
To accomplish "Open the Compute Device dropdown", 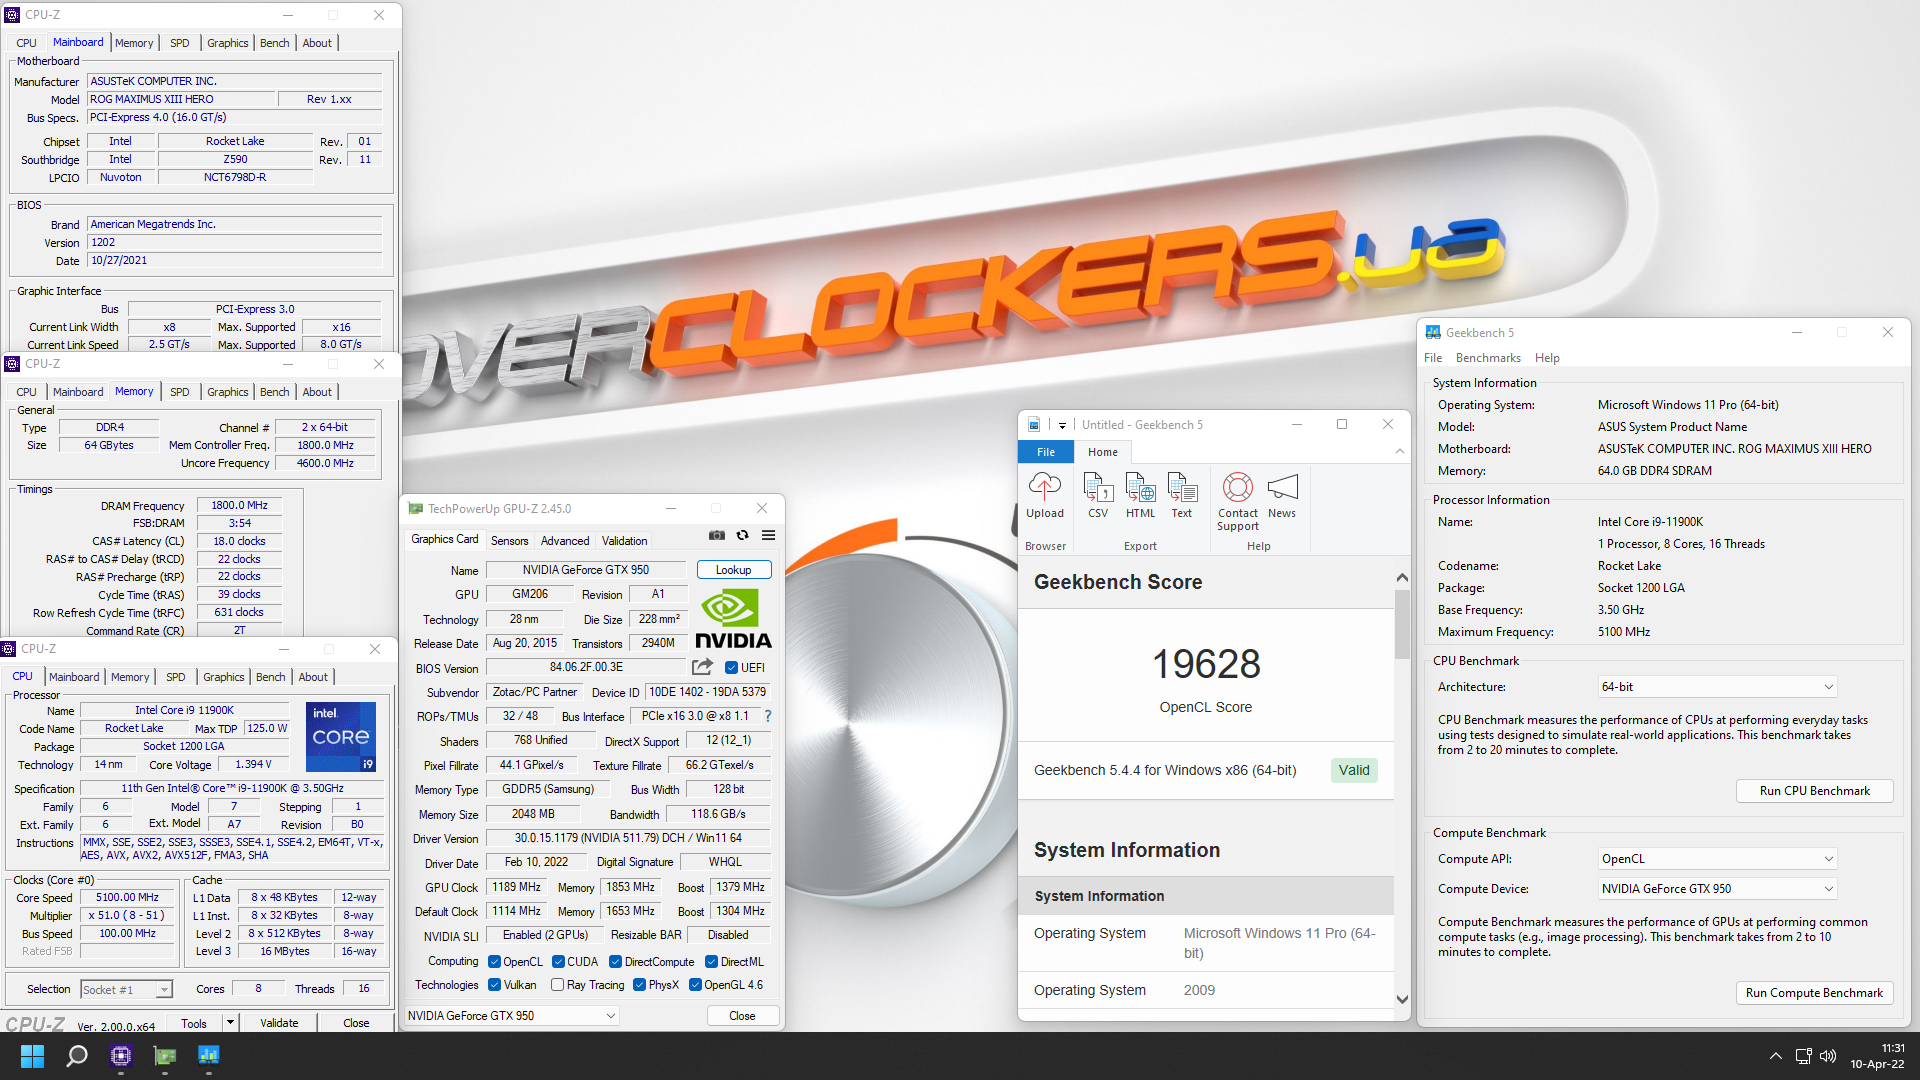I will click(x=1717, y=889).
